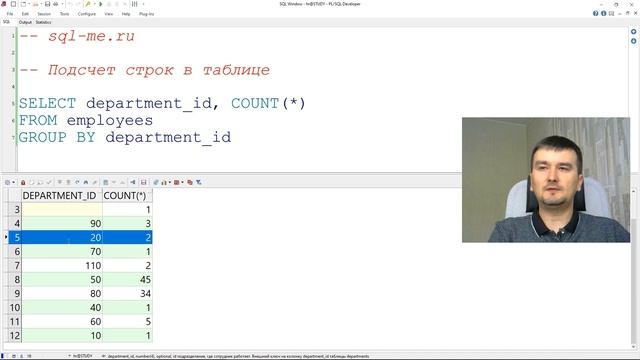Click the Save icon in the top toolbar
This screenshot has width=640, height=360.
pyautogui.click(x=47, y=4)
